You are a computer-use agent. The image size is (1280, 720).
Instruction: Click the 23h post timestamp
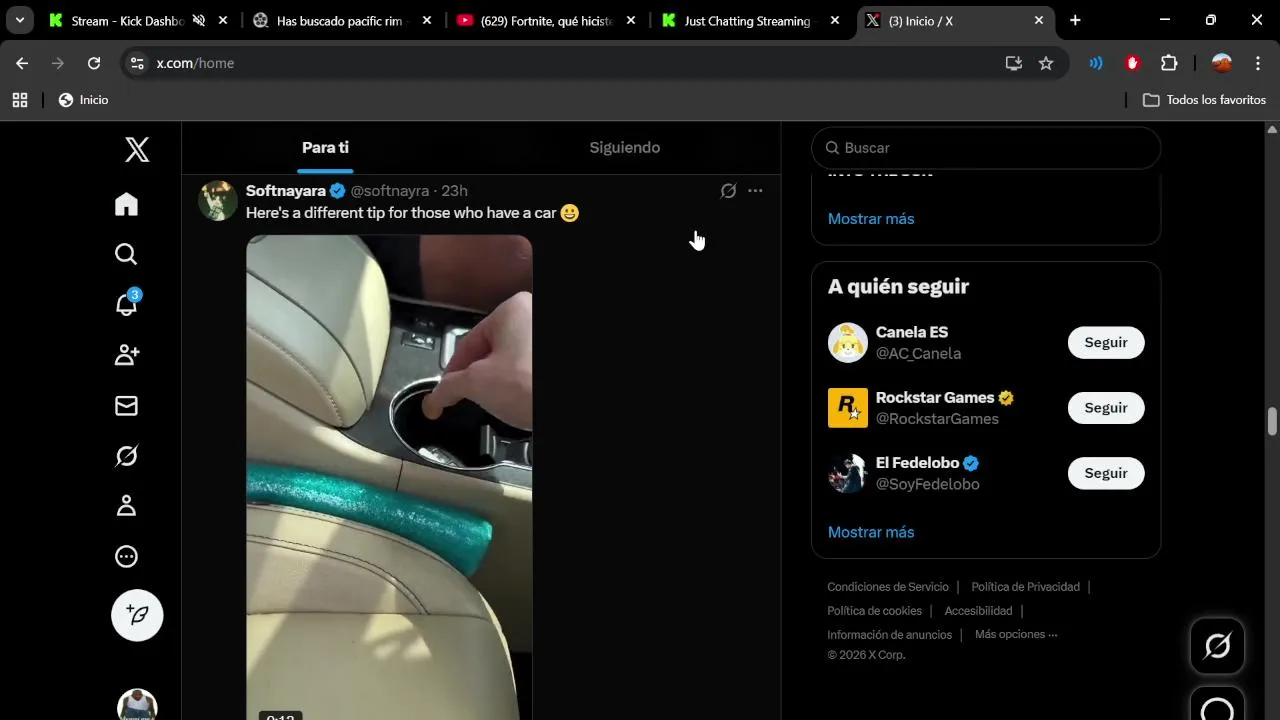(x=455, y=190)
